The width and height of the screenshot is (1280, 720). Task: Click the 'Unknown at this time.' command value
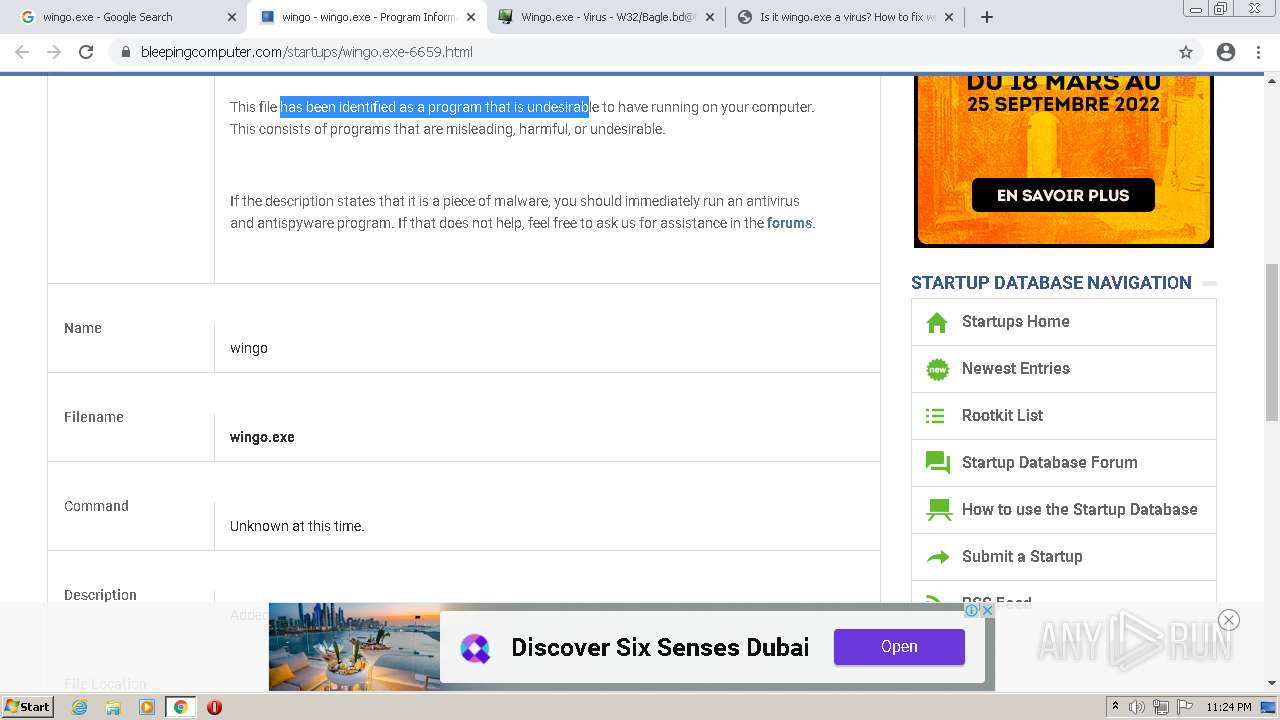[x=297, y=526]
